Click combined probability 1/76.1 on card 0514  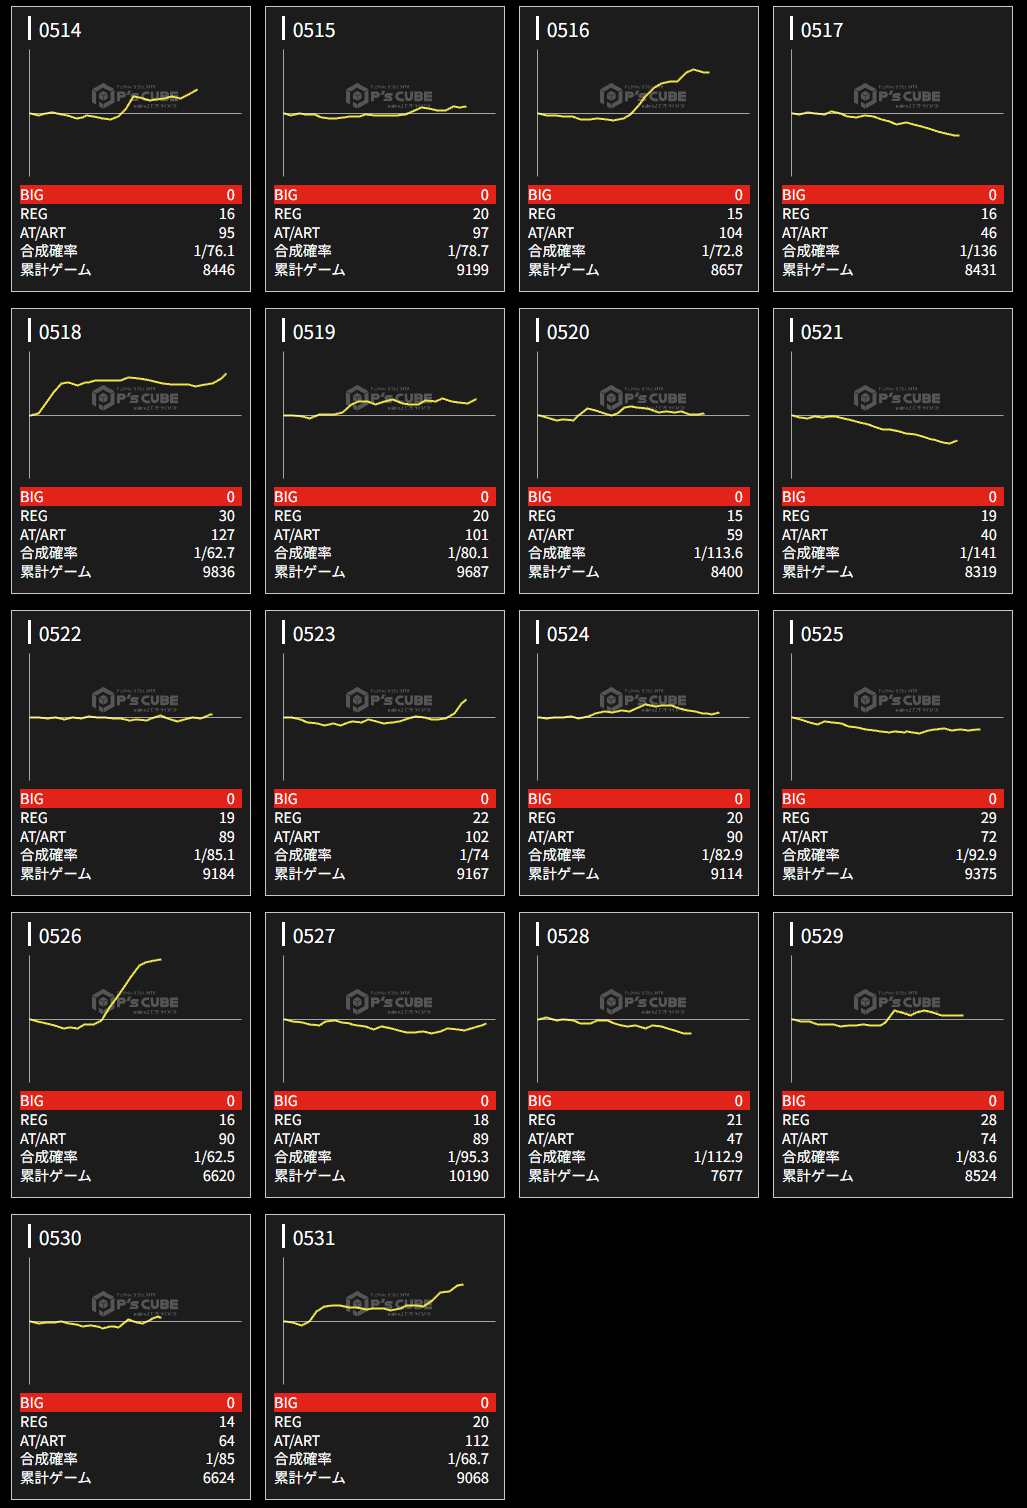click(214, 251)
